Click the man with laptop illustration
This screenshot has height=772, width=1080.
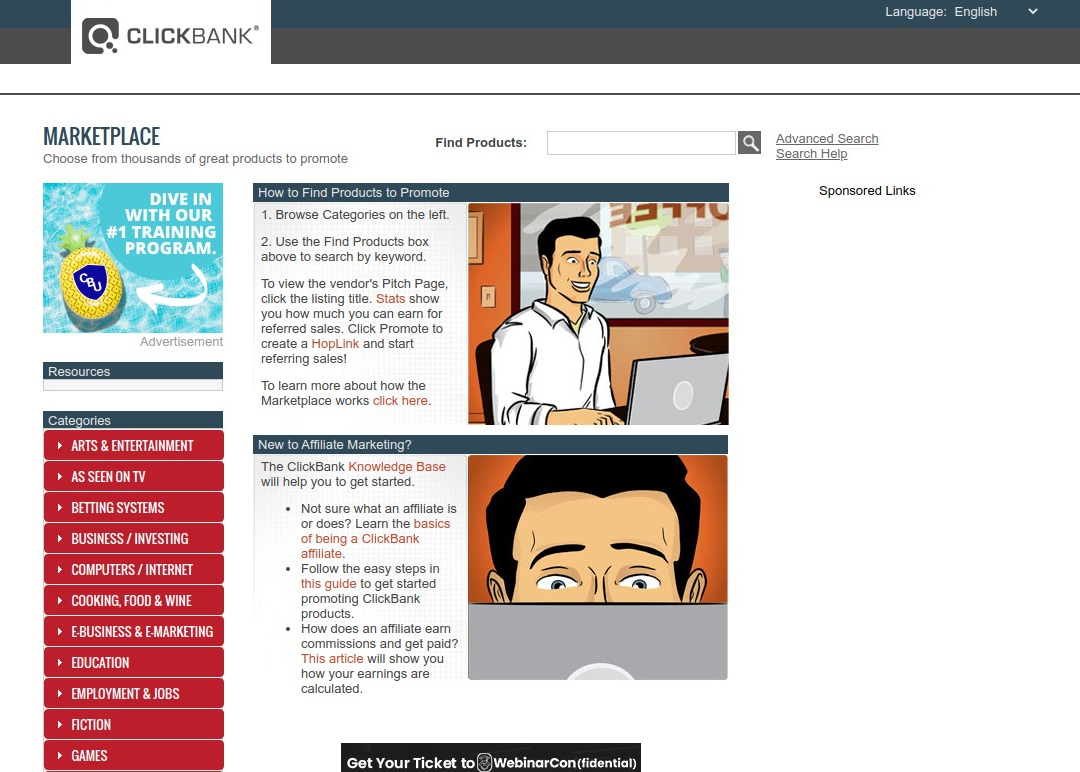598,313
